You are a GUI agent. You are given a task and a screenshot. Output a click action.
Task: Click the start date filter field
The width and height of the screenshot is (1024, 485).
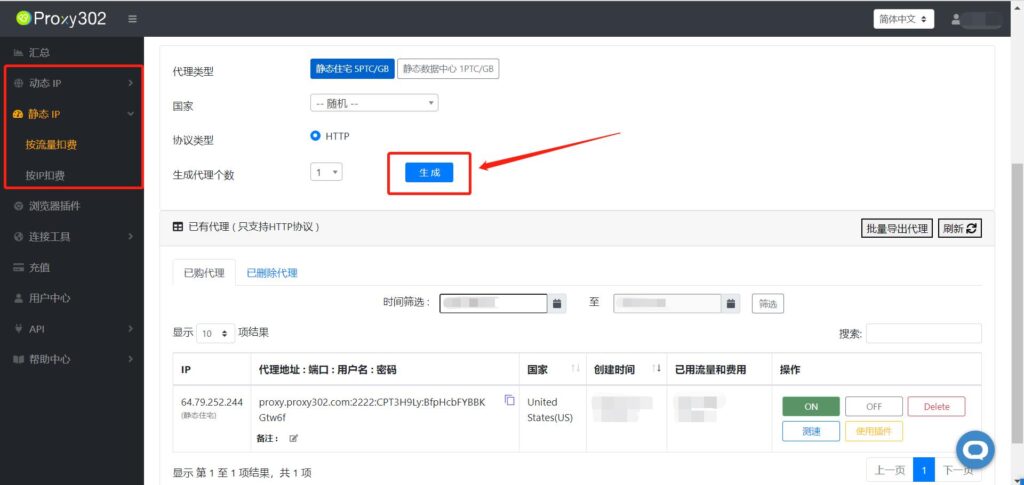point(493,303)
